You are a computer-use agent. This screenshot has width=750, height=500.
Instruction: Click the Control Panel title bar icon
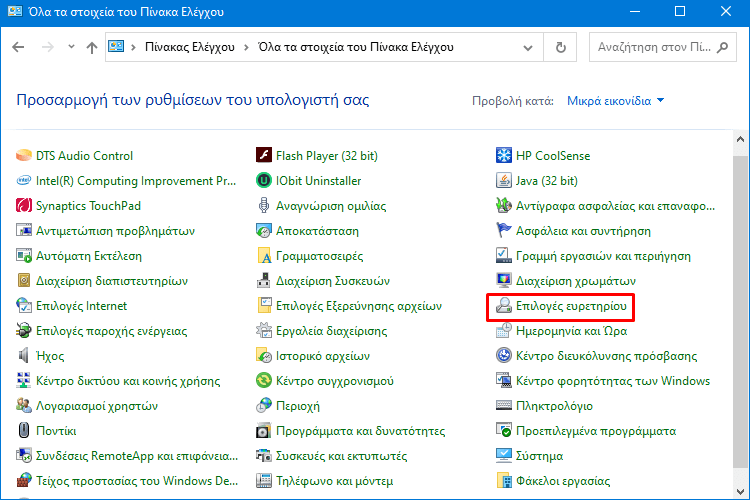pos(15,11)
